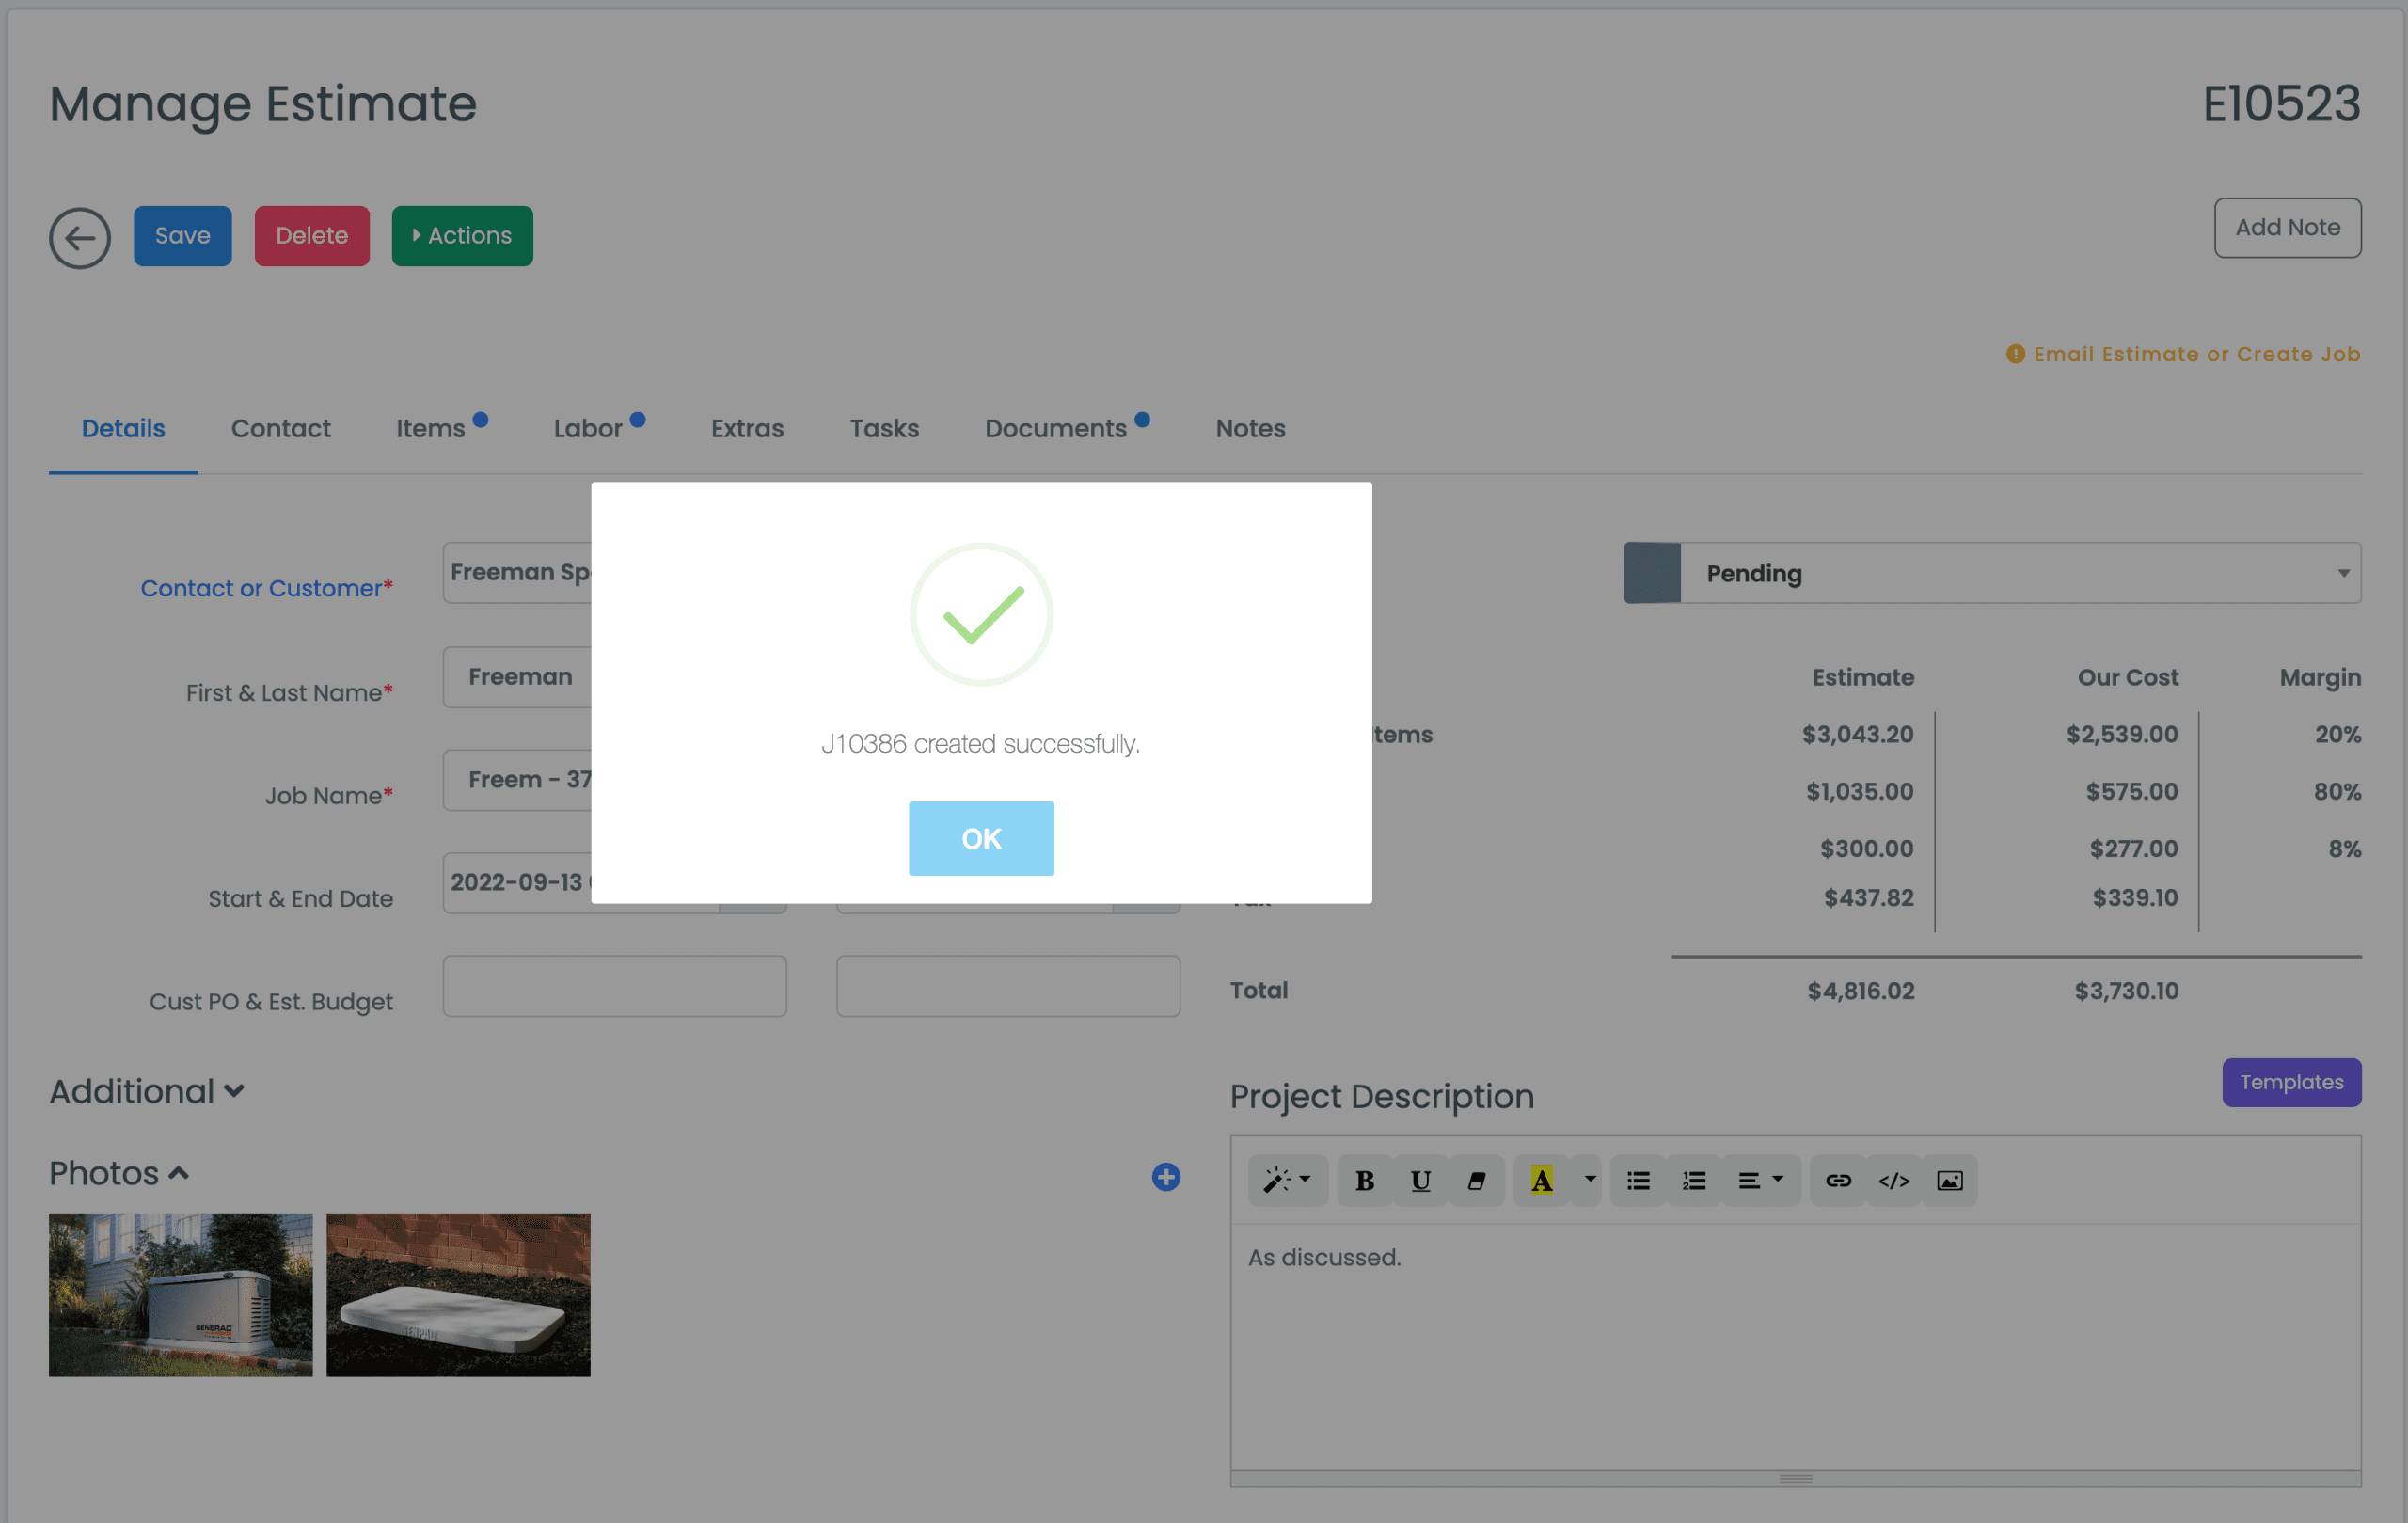Image resolution: width=2408 pixels, height=1523 pixels.
Task: Open the Templates button
Action: pos(2291,1082)
